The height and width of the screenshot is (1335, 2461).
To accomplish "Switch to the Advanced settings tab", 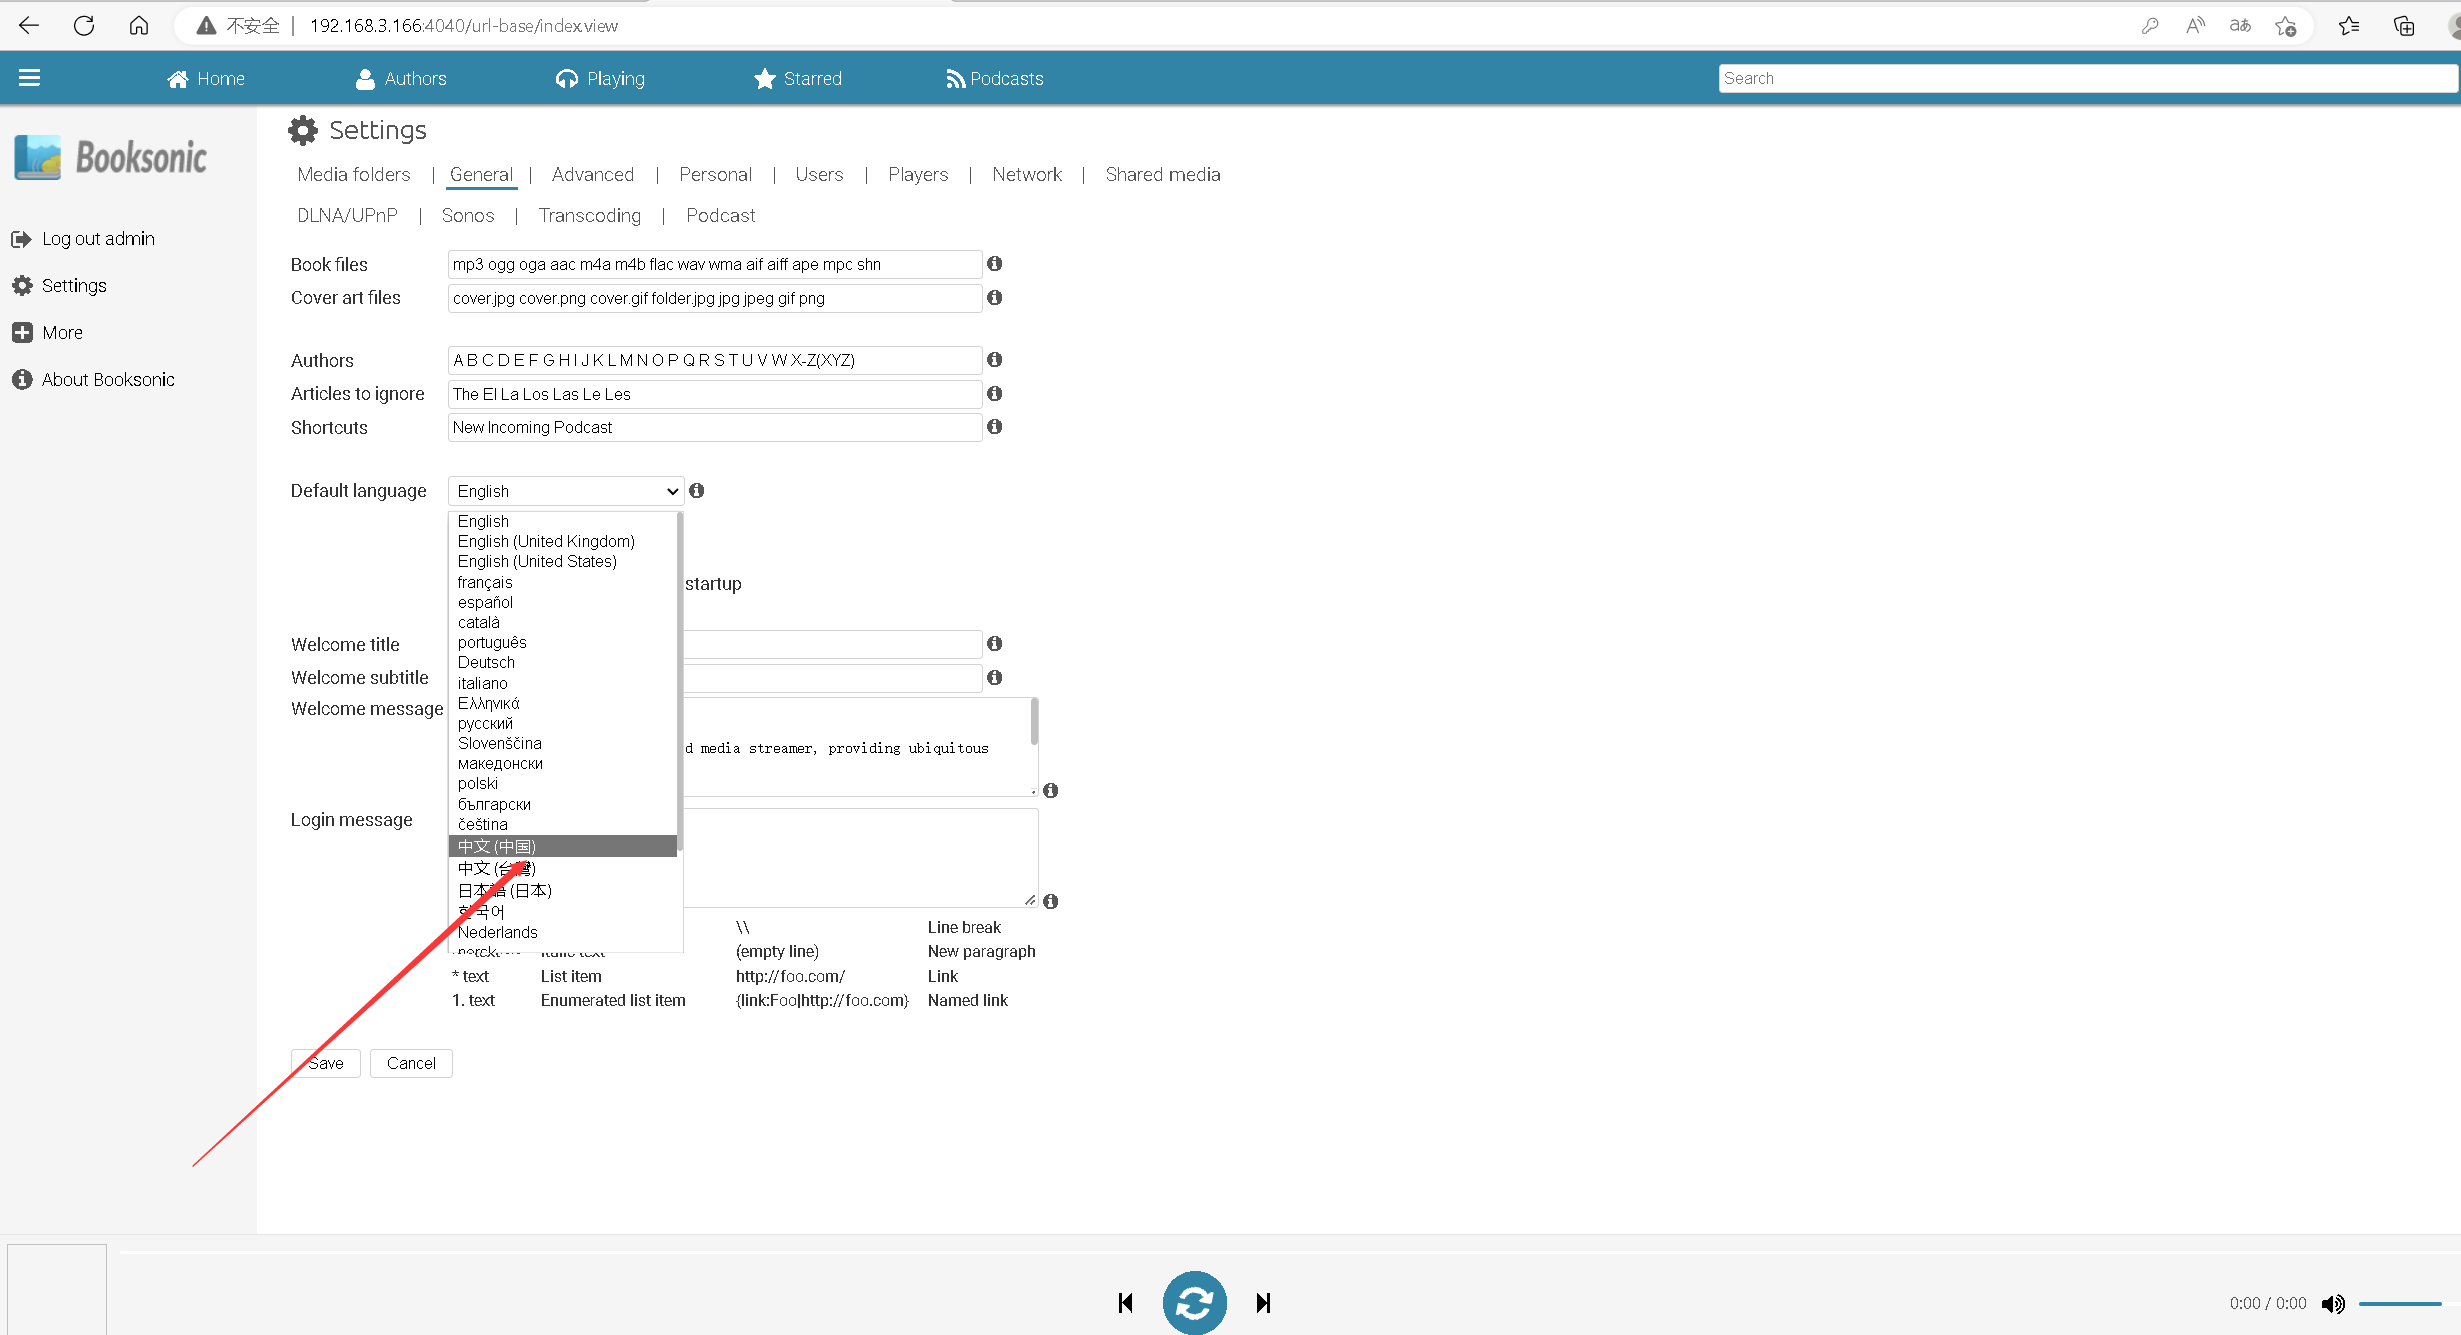I will pyautogui.click(x=592, y=175).
